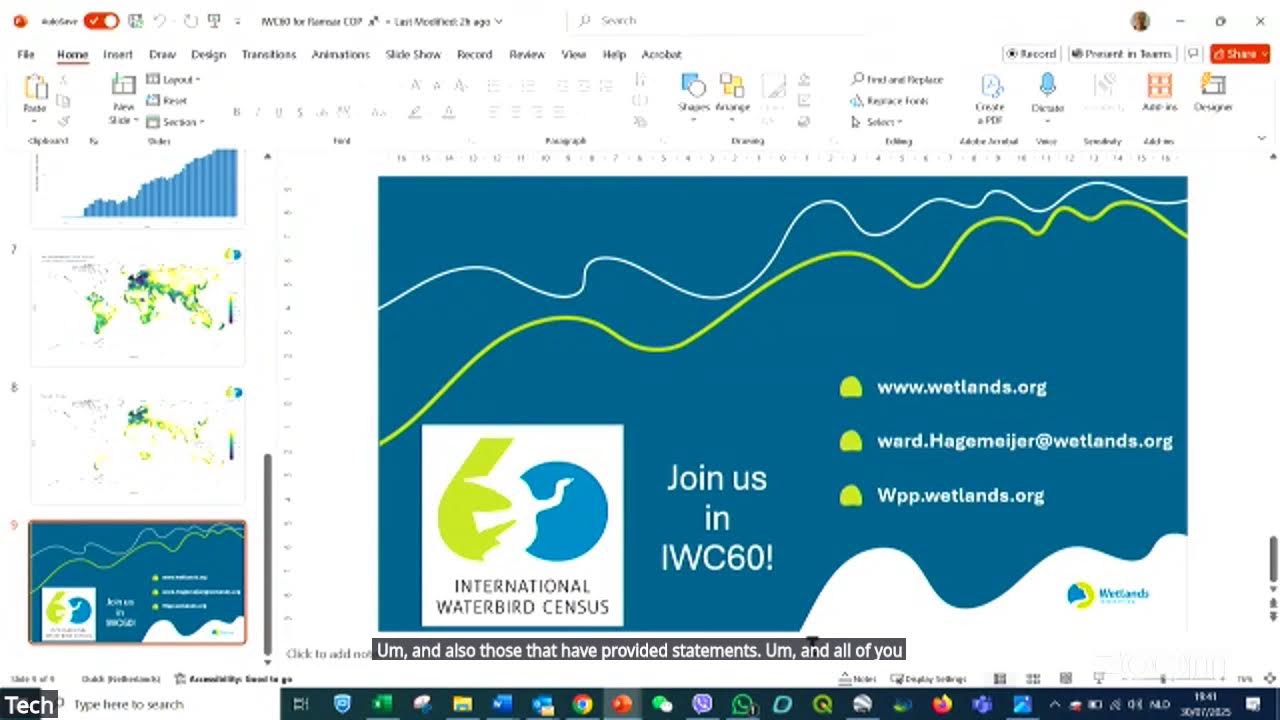This screenshot has width=1280, height=720.
Task: Click the Notes button in status bar
Action: (859, 678)
